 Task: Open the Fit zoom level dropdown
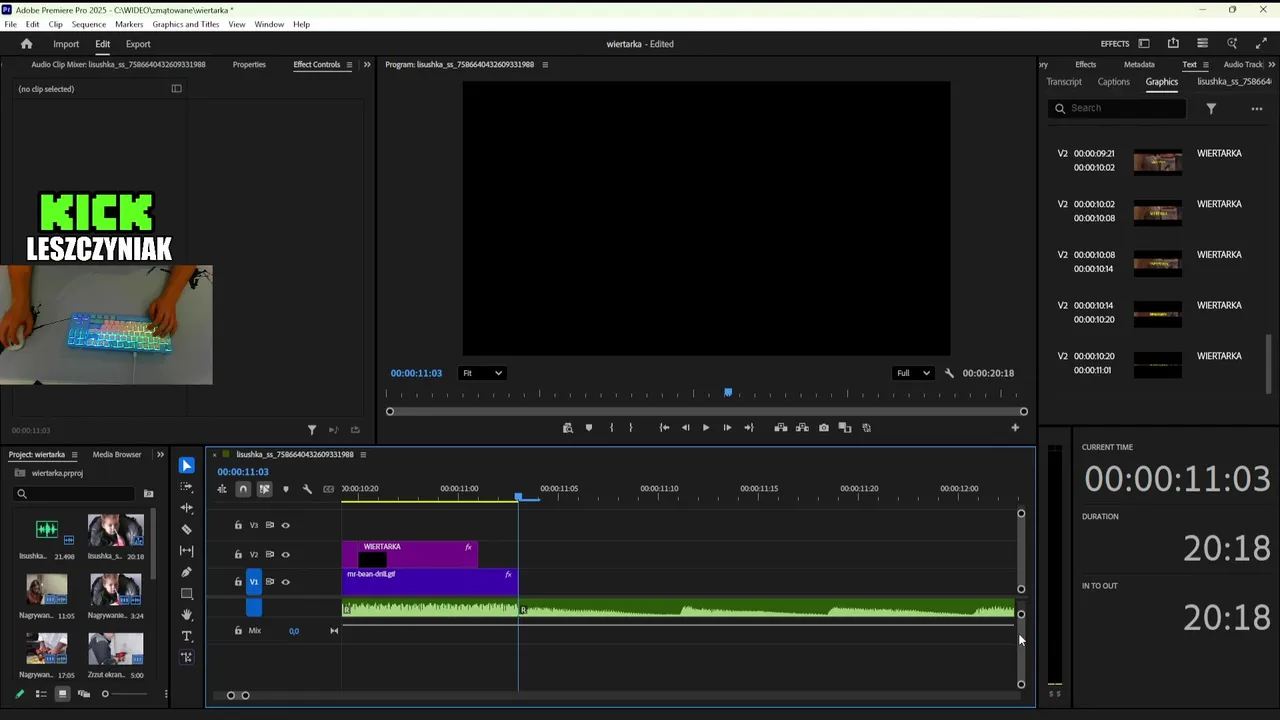point(482,373)
